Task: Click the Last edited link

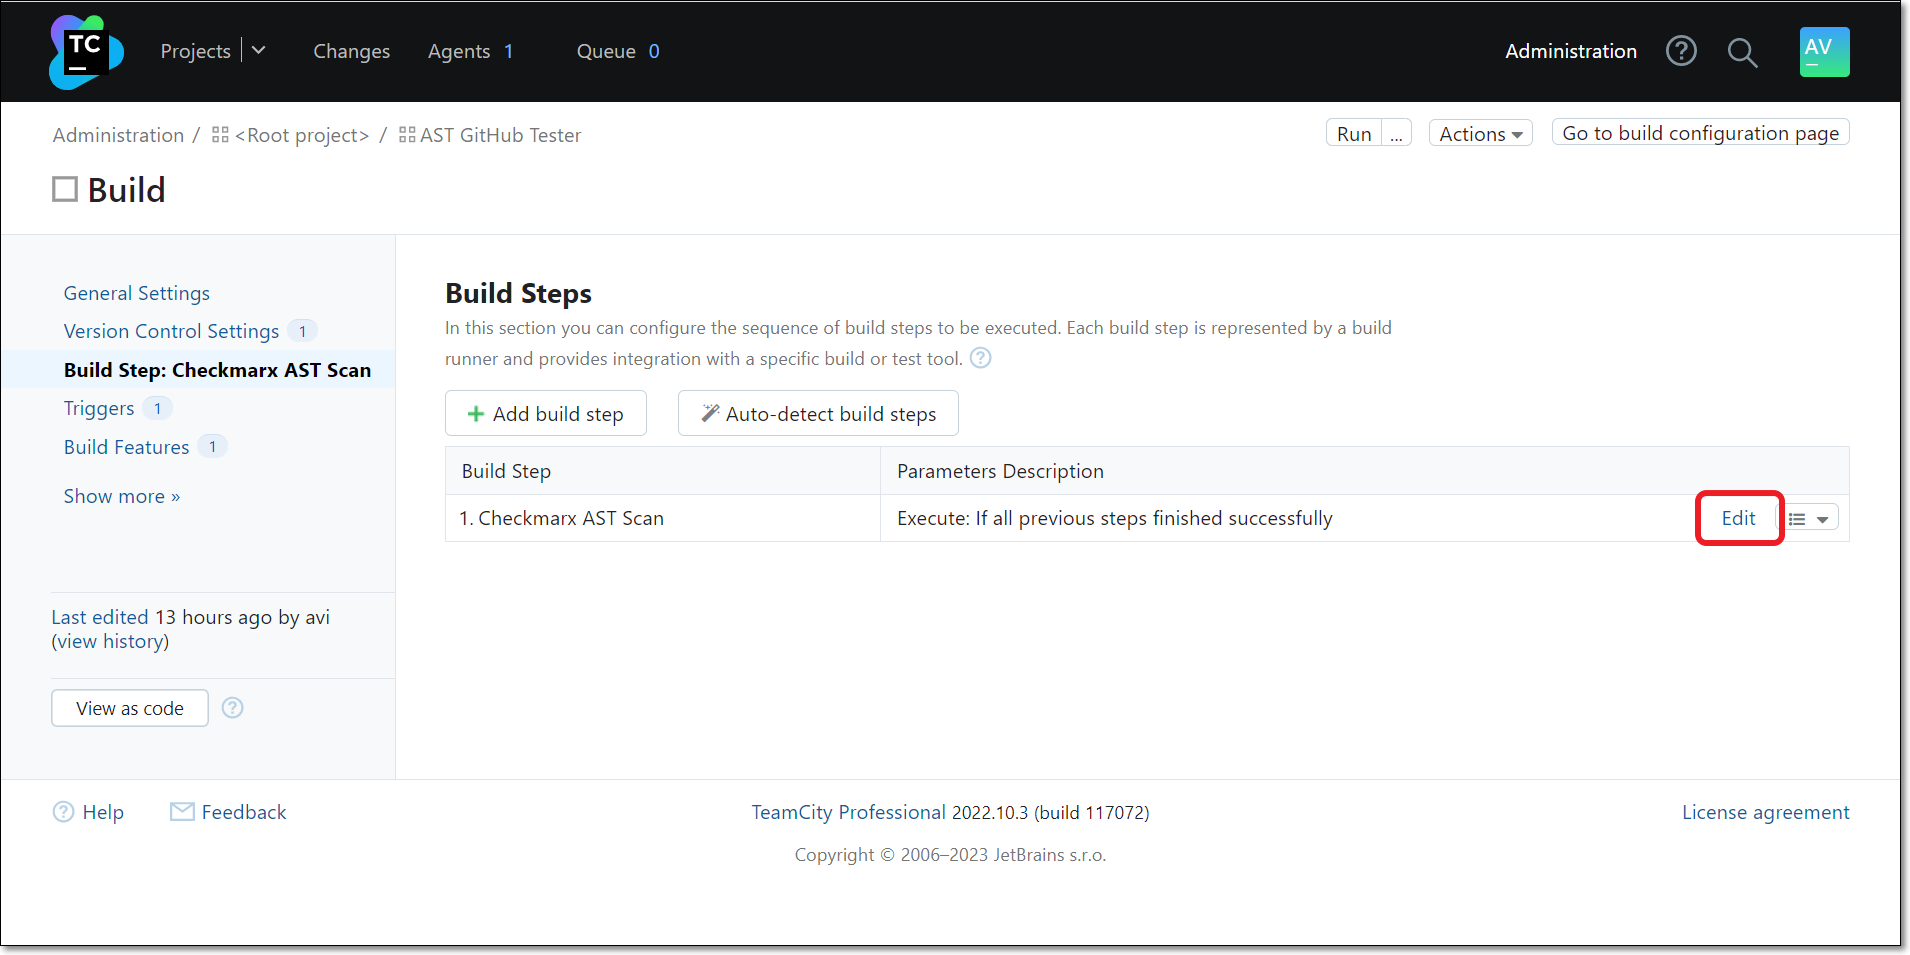Action: [100, 617]
